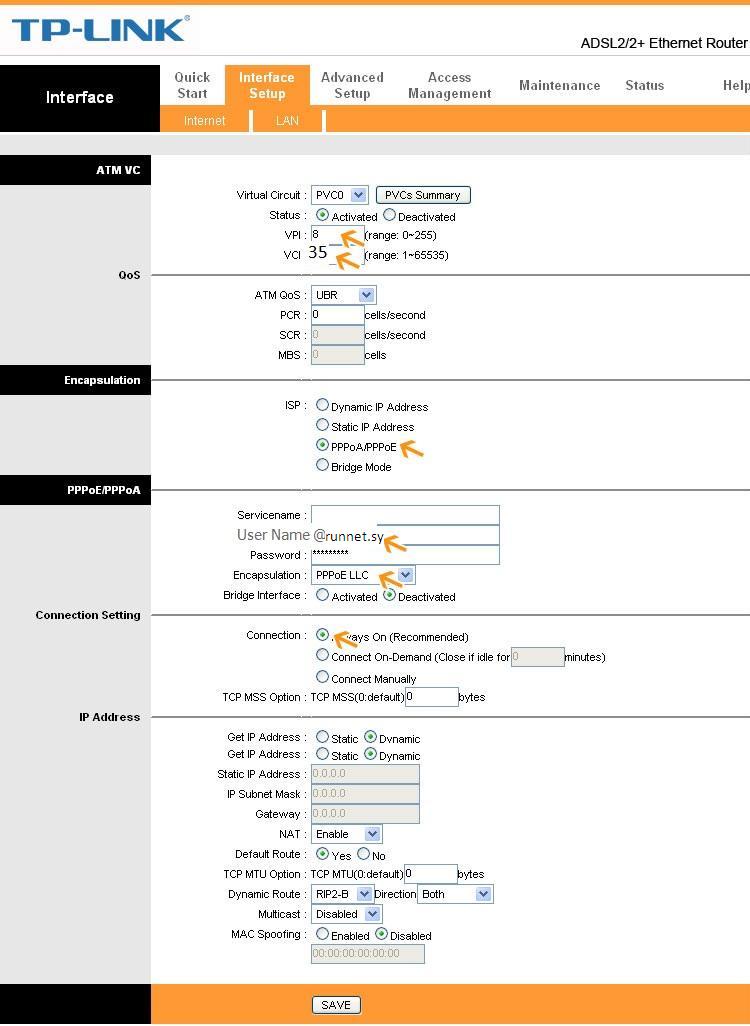Set Bridge Interface to Activated

coord(322,595)
